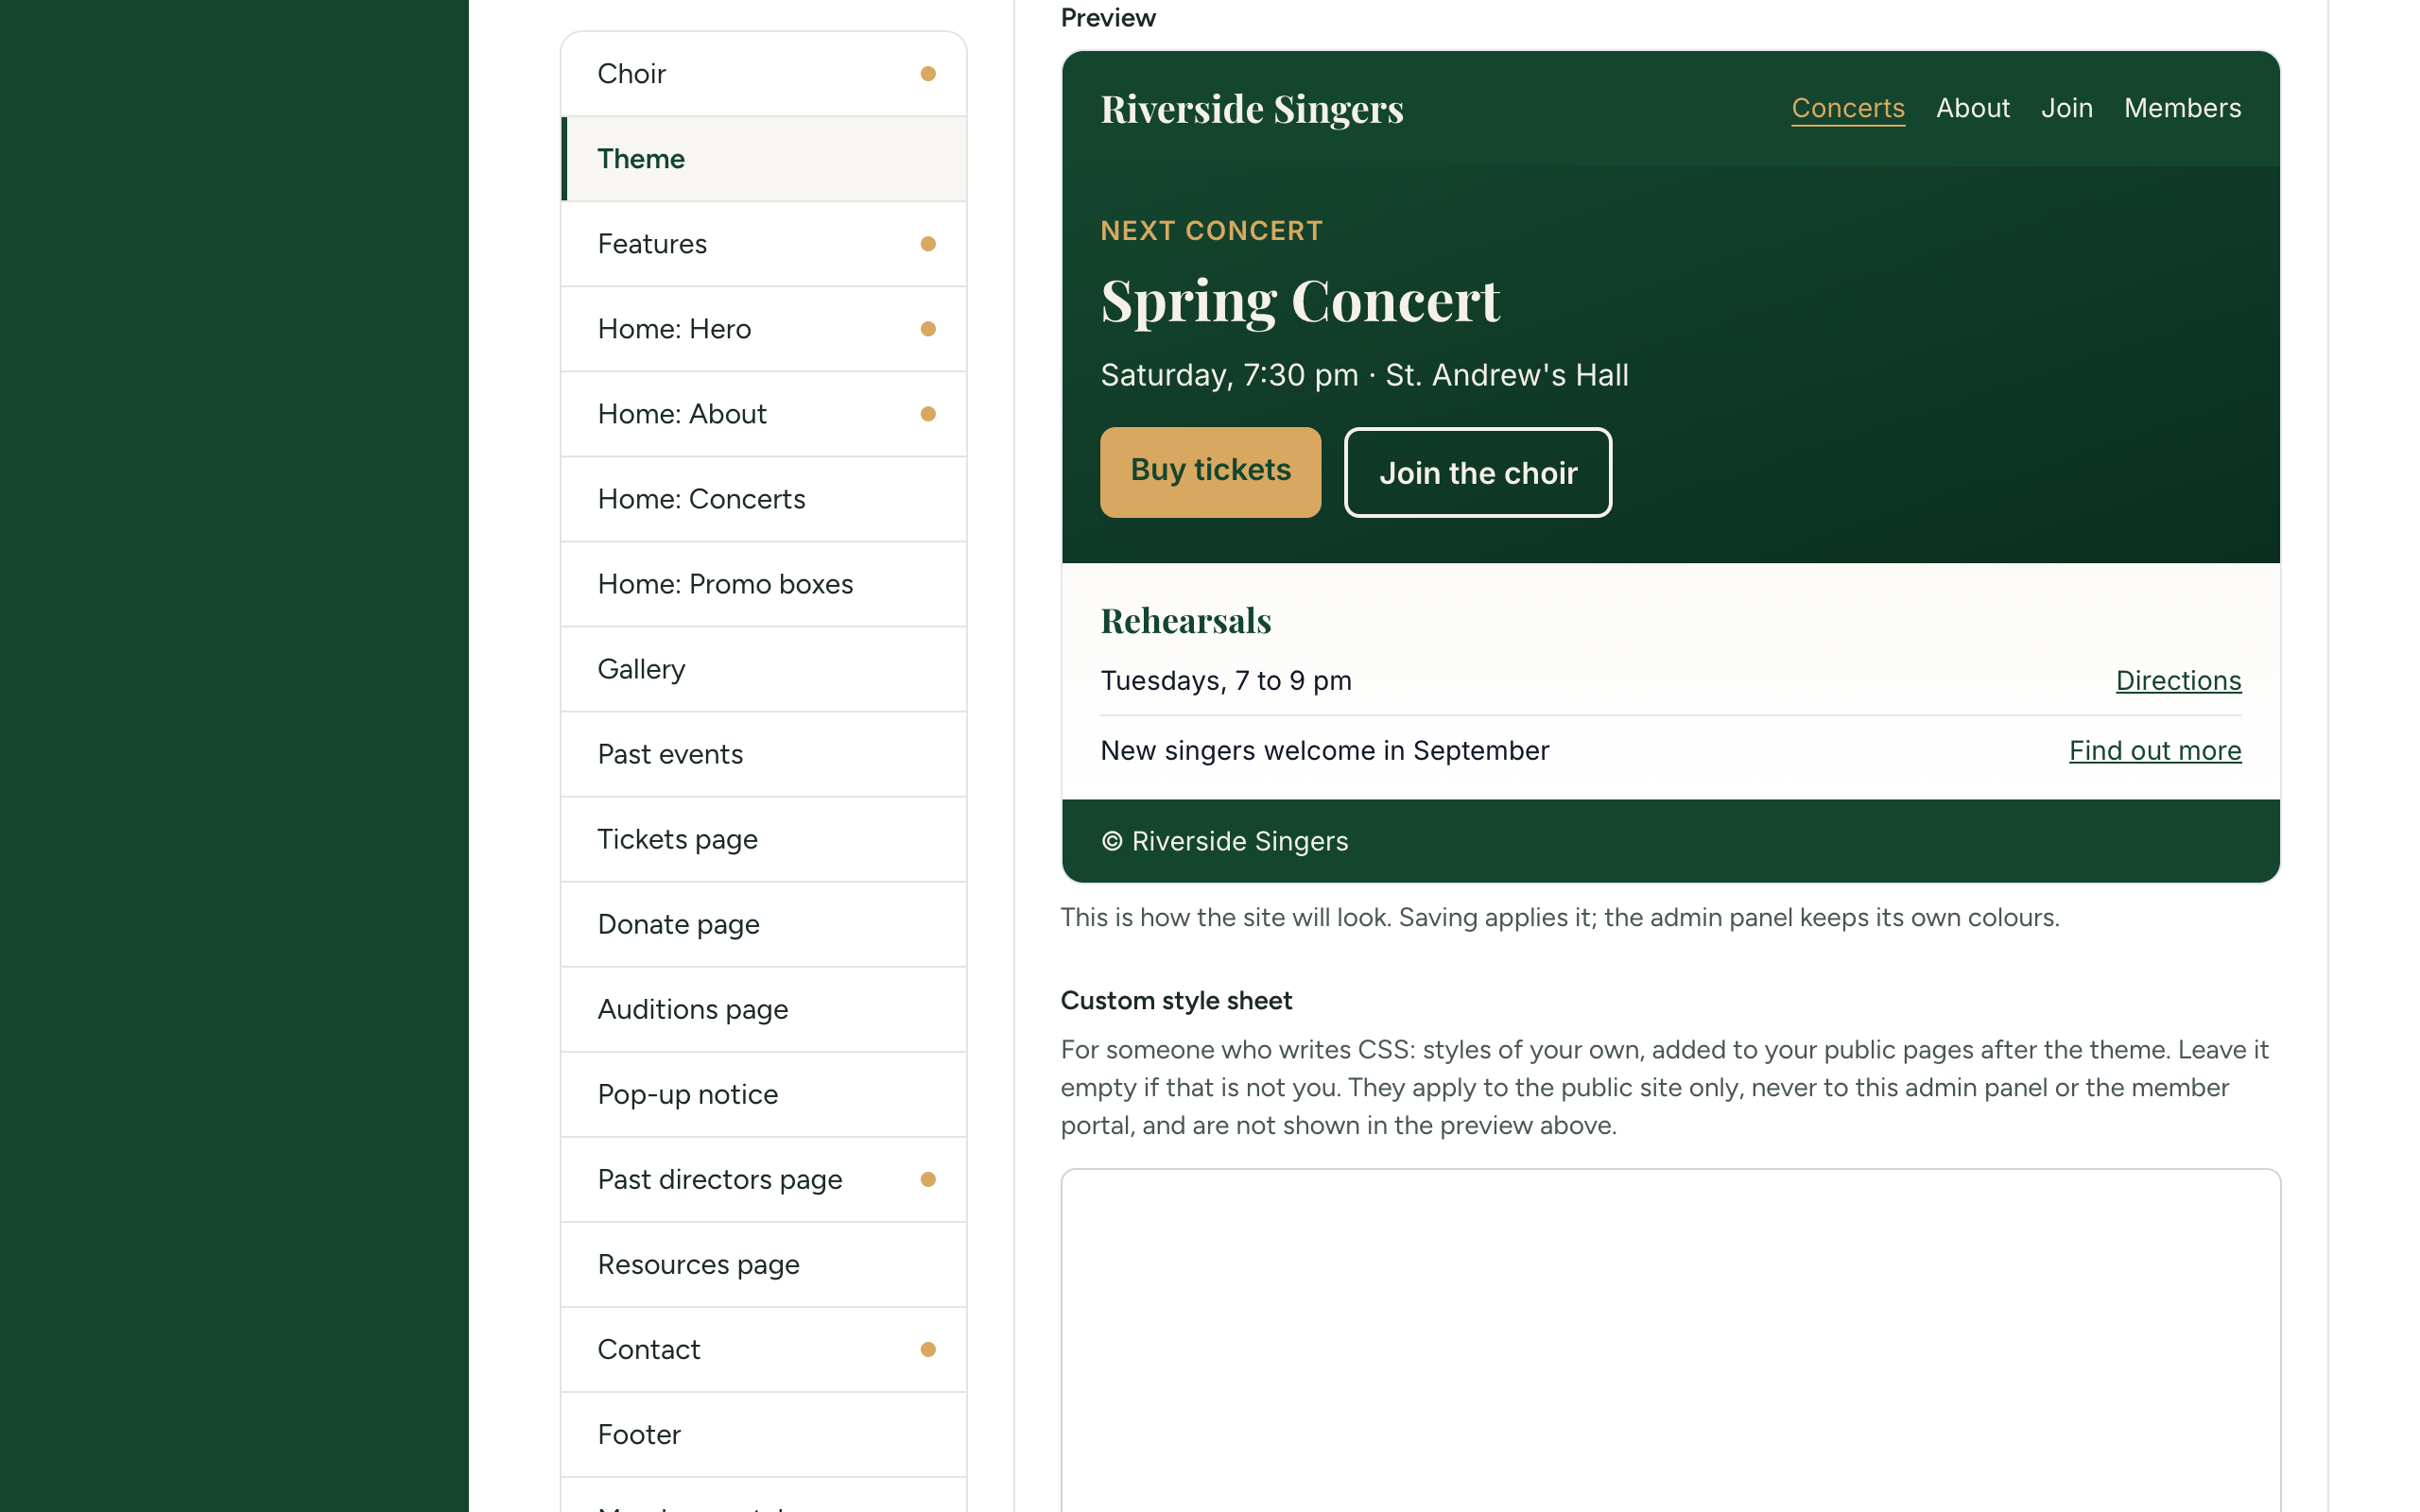Click Join the choir button
The image size is (2420, 1512).
(x=1477, y=472)
